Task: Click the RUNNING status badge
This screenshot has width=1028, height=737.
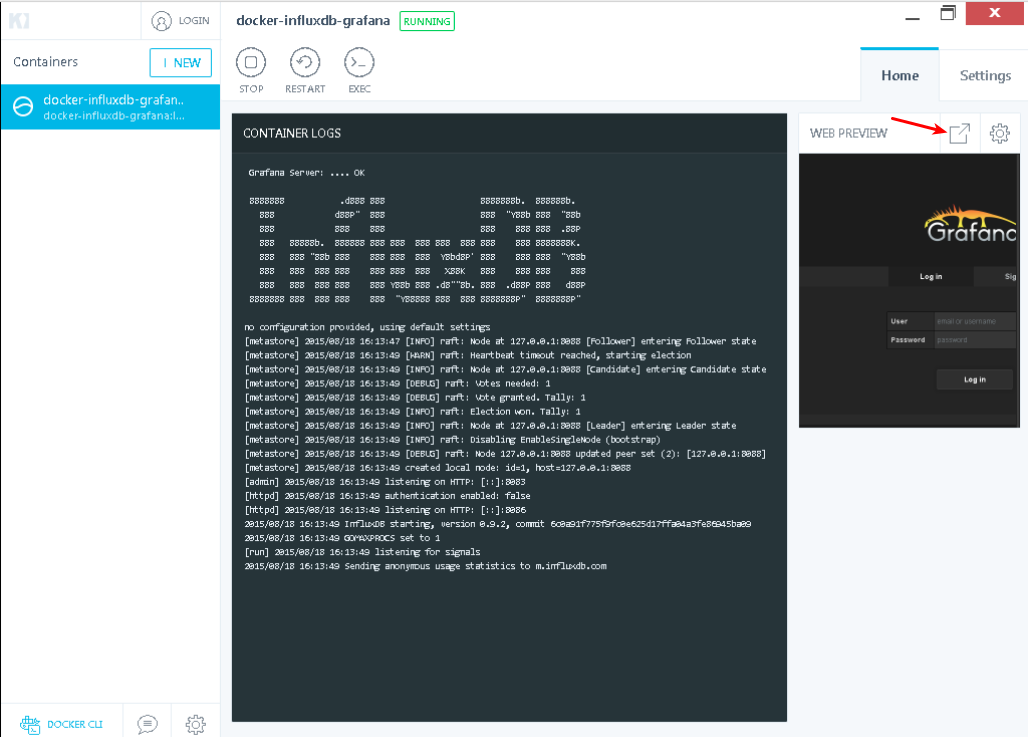Action: tap(427, 21)
